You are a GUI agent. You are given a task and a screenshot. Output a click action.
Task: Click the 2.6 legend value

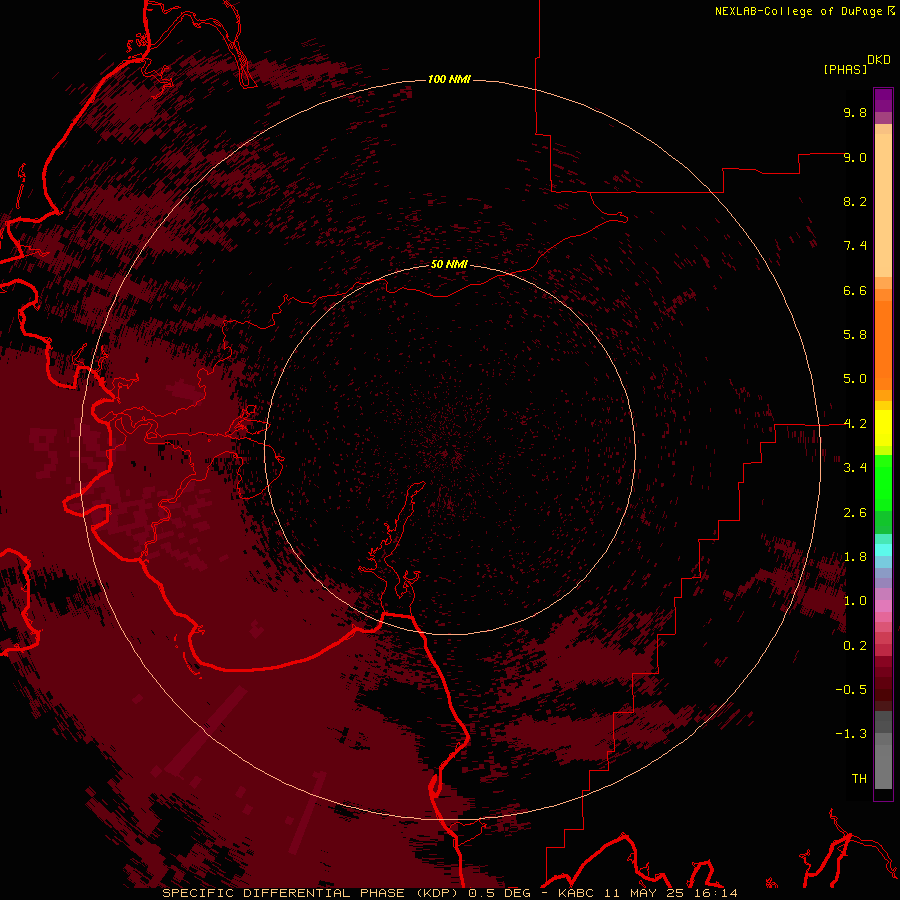click(855, 513)
